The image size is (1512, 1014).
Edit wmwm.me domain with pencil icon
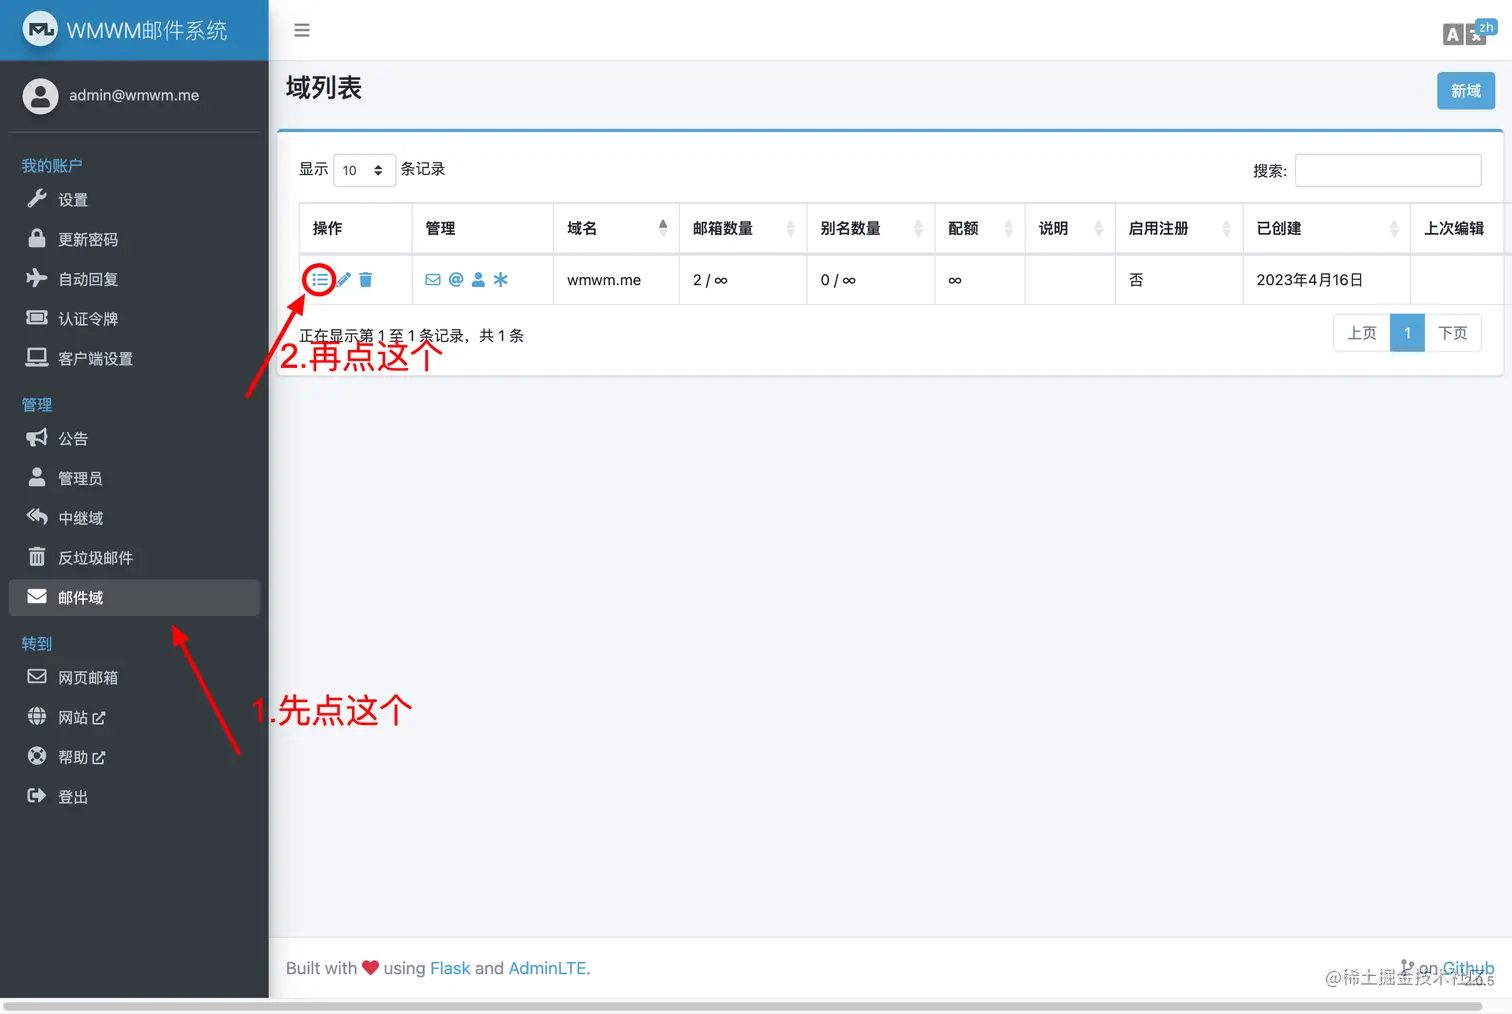(344, 280)
